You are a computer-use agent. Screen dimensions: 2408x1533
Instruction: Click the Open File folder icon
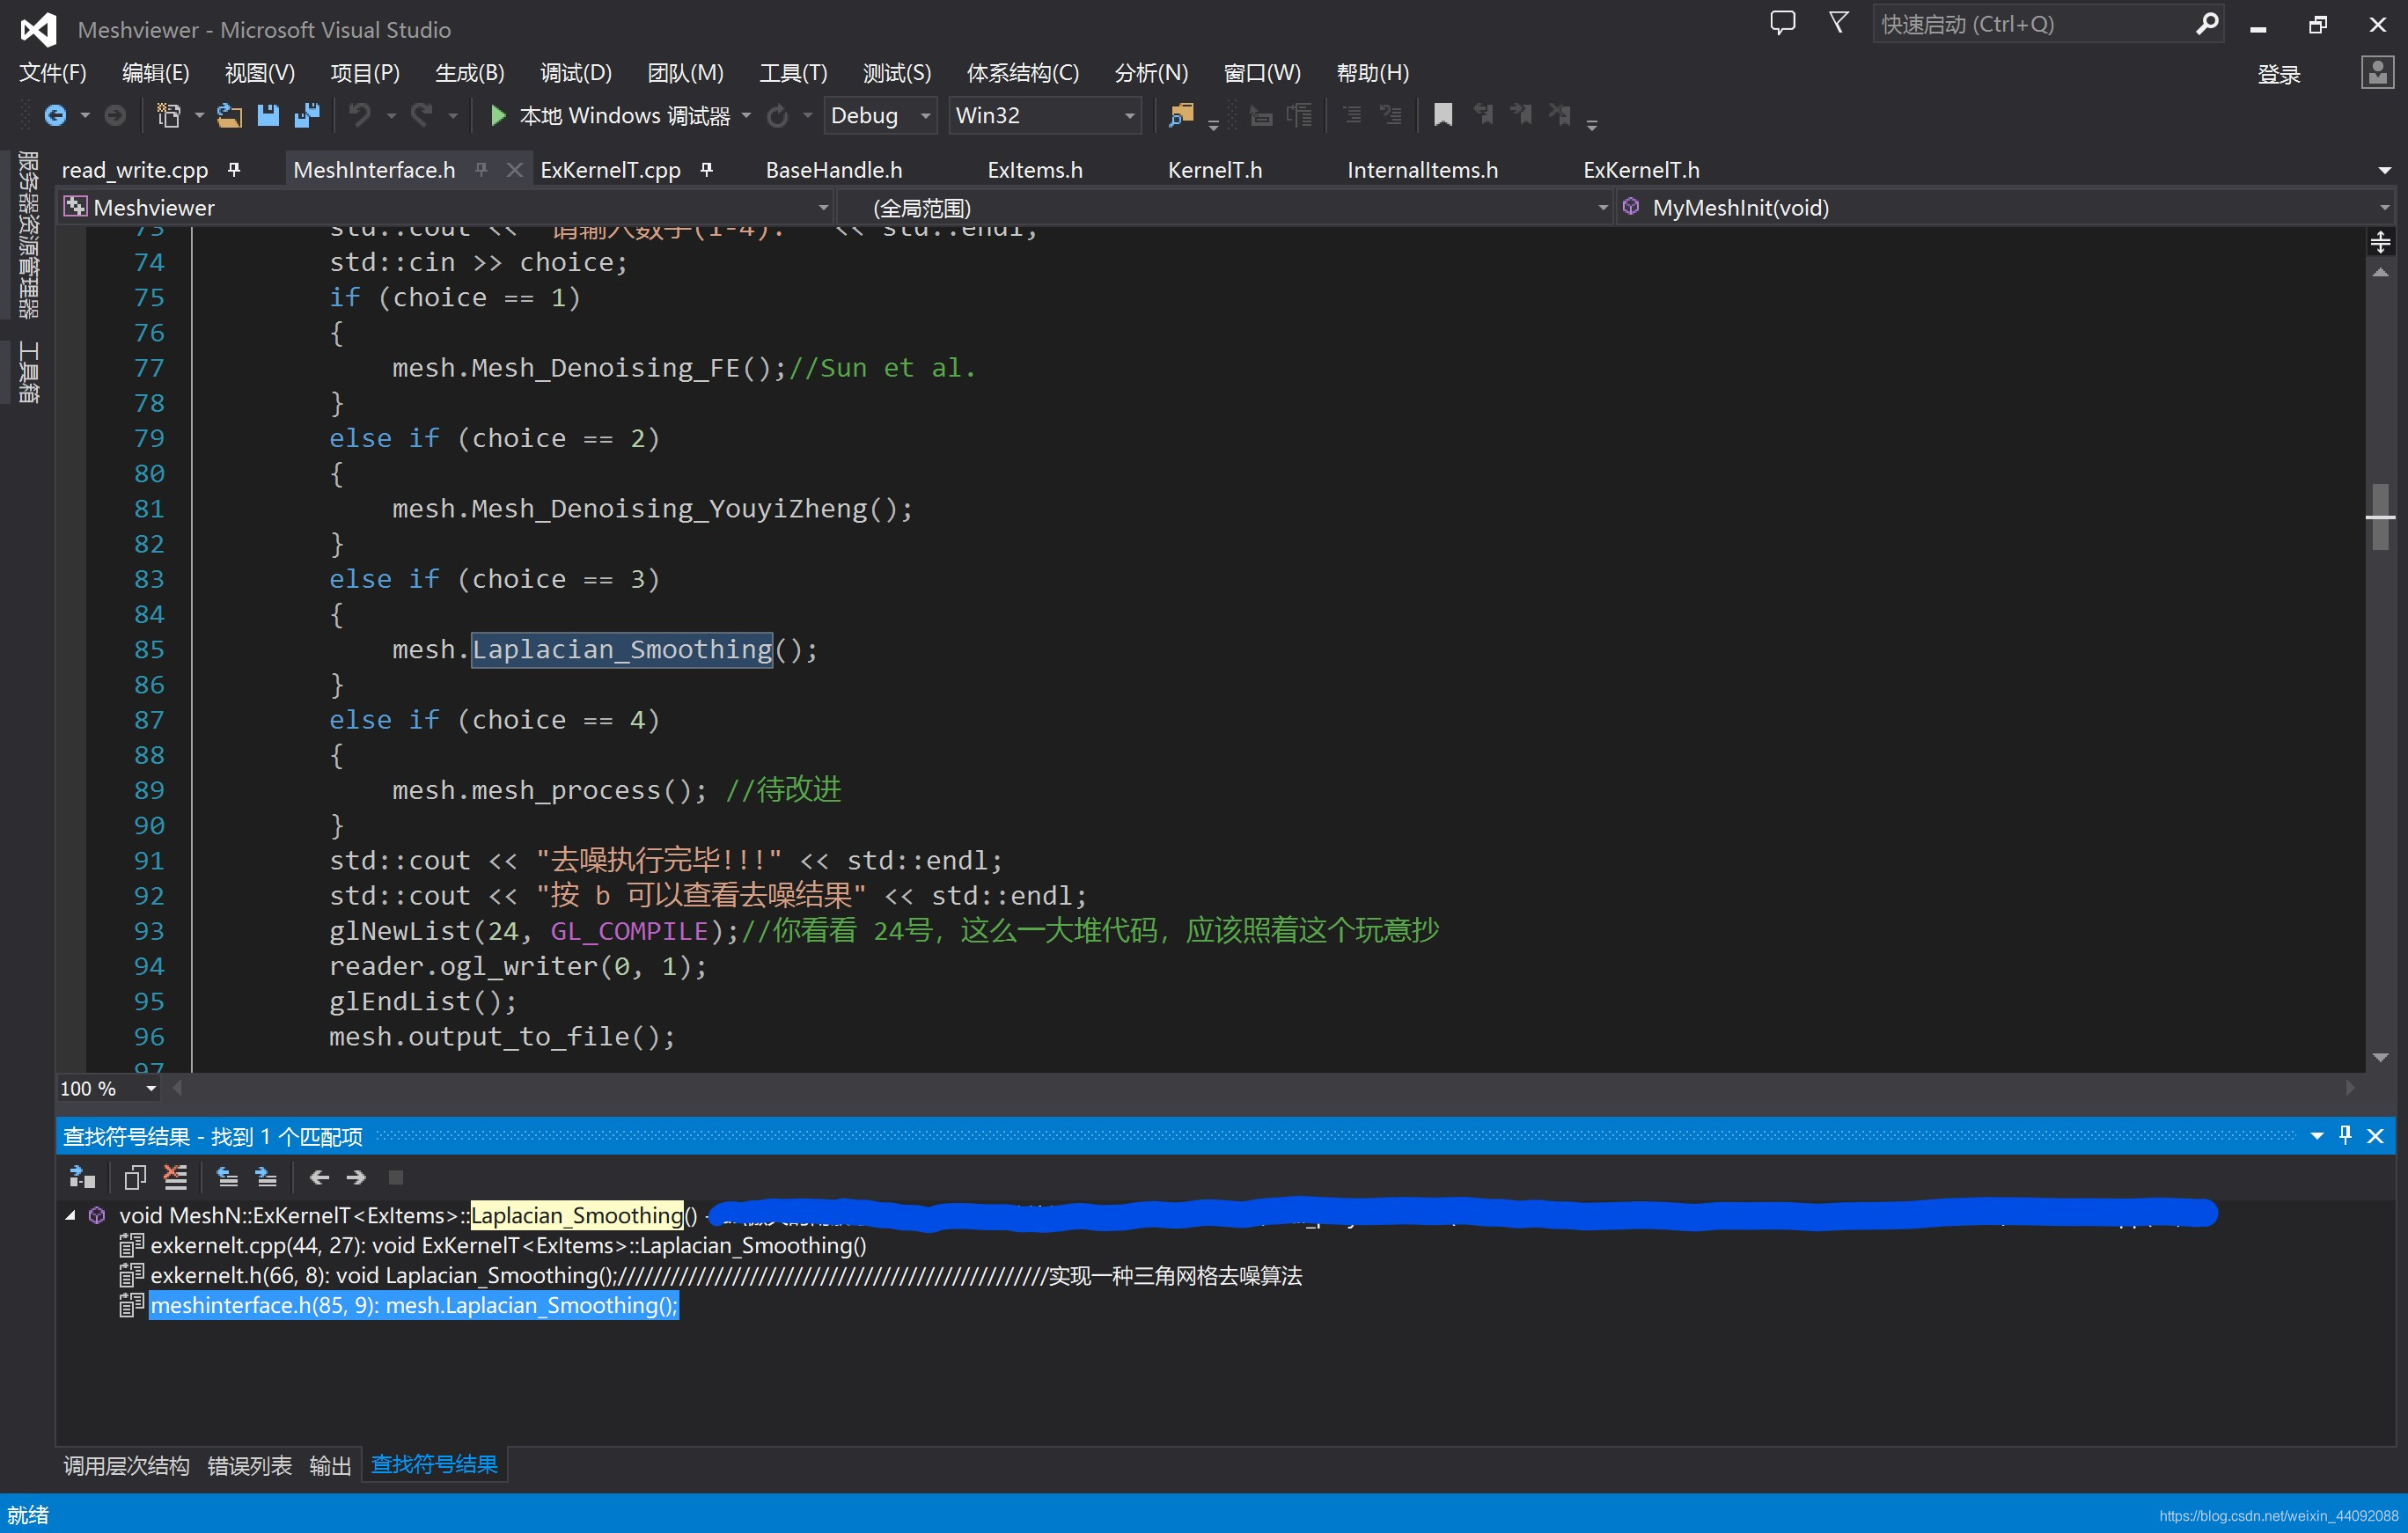[x=230, y=116]
